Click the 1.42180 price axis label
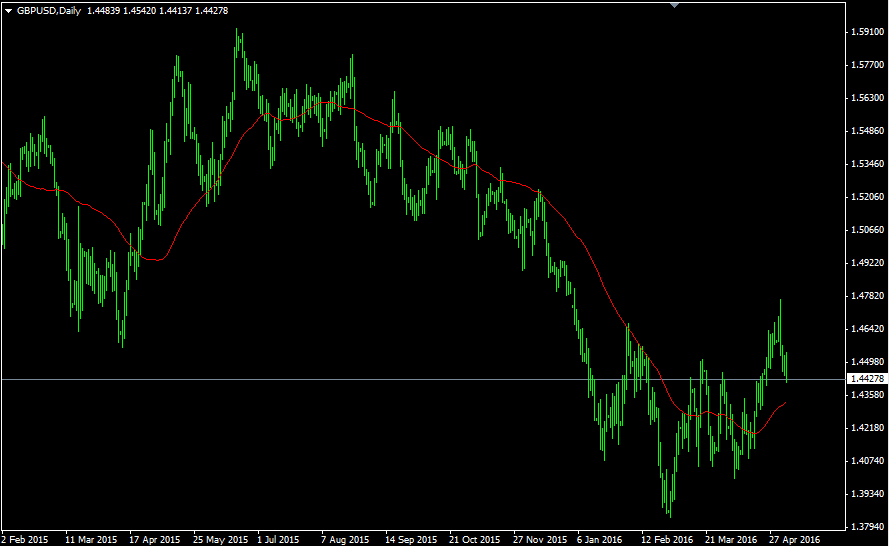 click(867, 428)
